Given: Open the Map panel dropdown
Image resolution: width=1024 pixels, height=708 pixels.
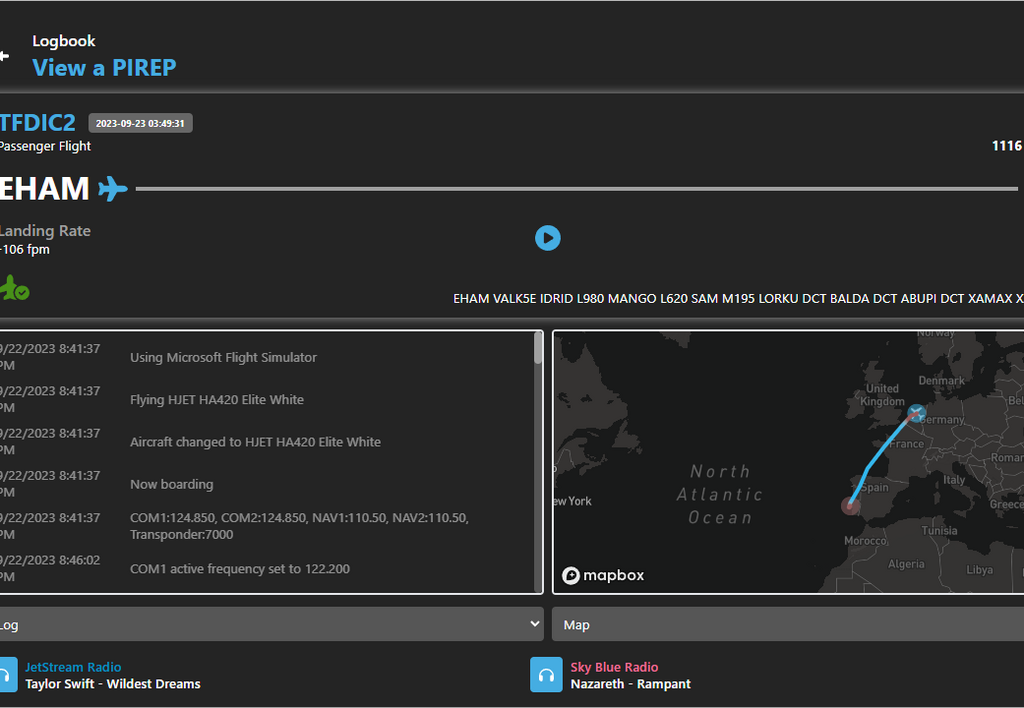Looking at the screenshot, I should pos(788,624).
